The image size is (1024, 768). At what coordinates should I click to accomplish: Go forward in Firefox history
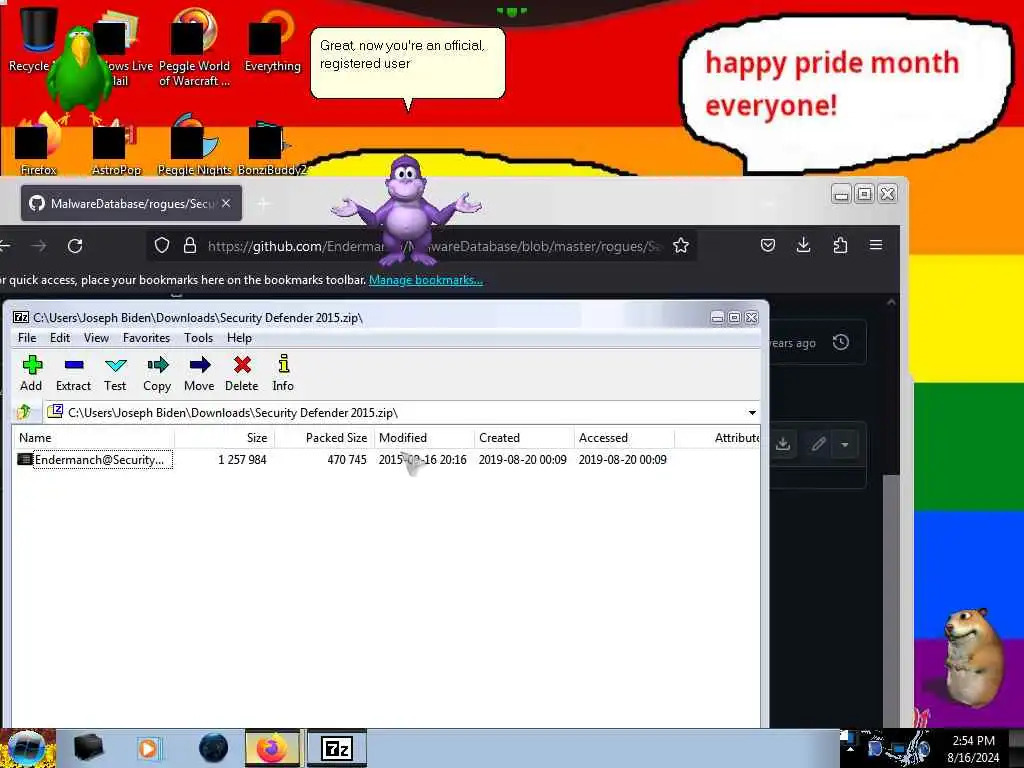(39, 246)
